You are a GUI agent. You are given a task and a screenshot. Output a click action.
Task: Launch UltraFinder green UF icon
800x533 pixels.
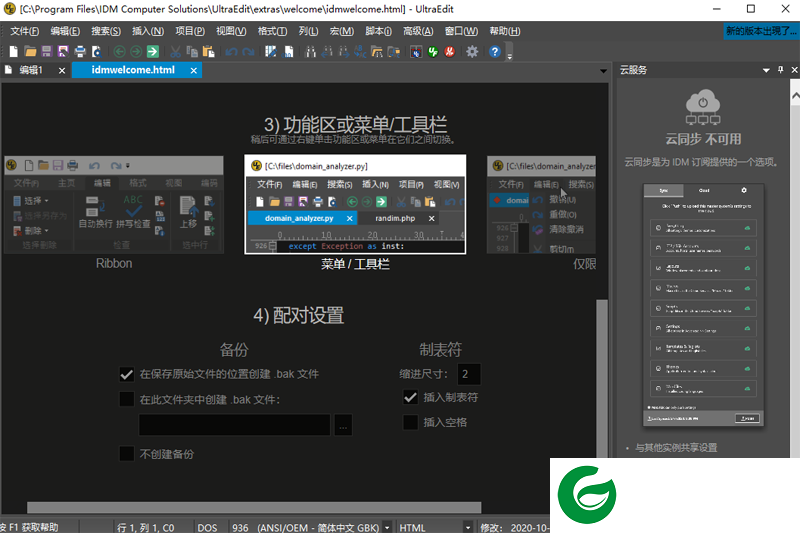[433, 52]
